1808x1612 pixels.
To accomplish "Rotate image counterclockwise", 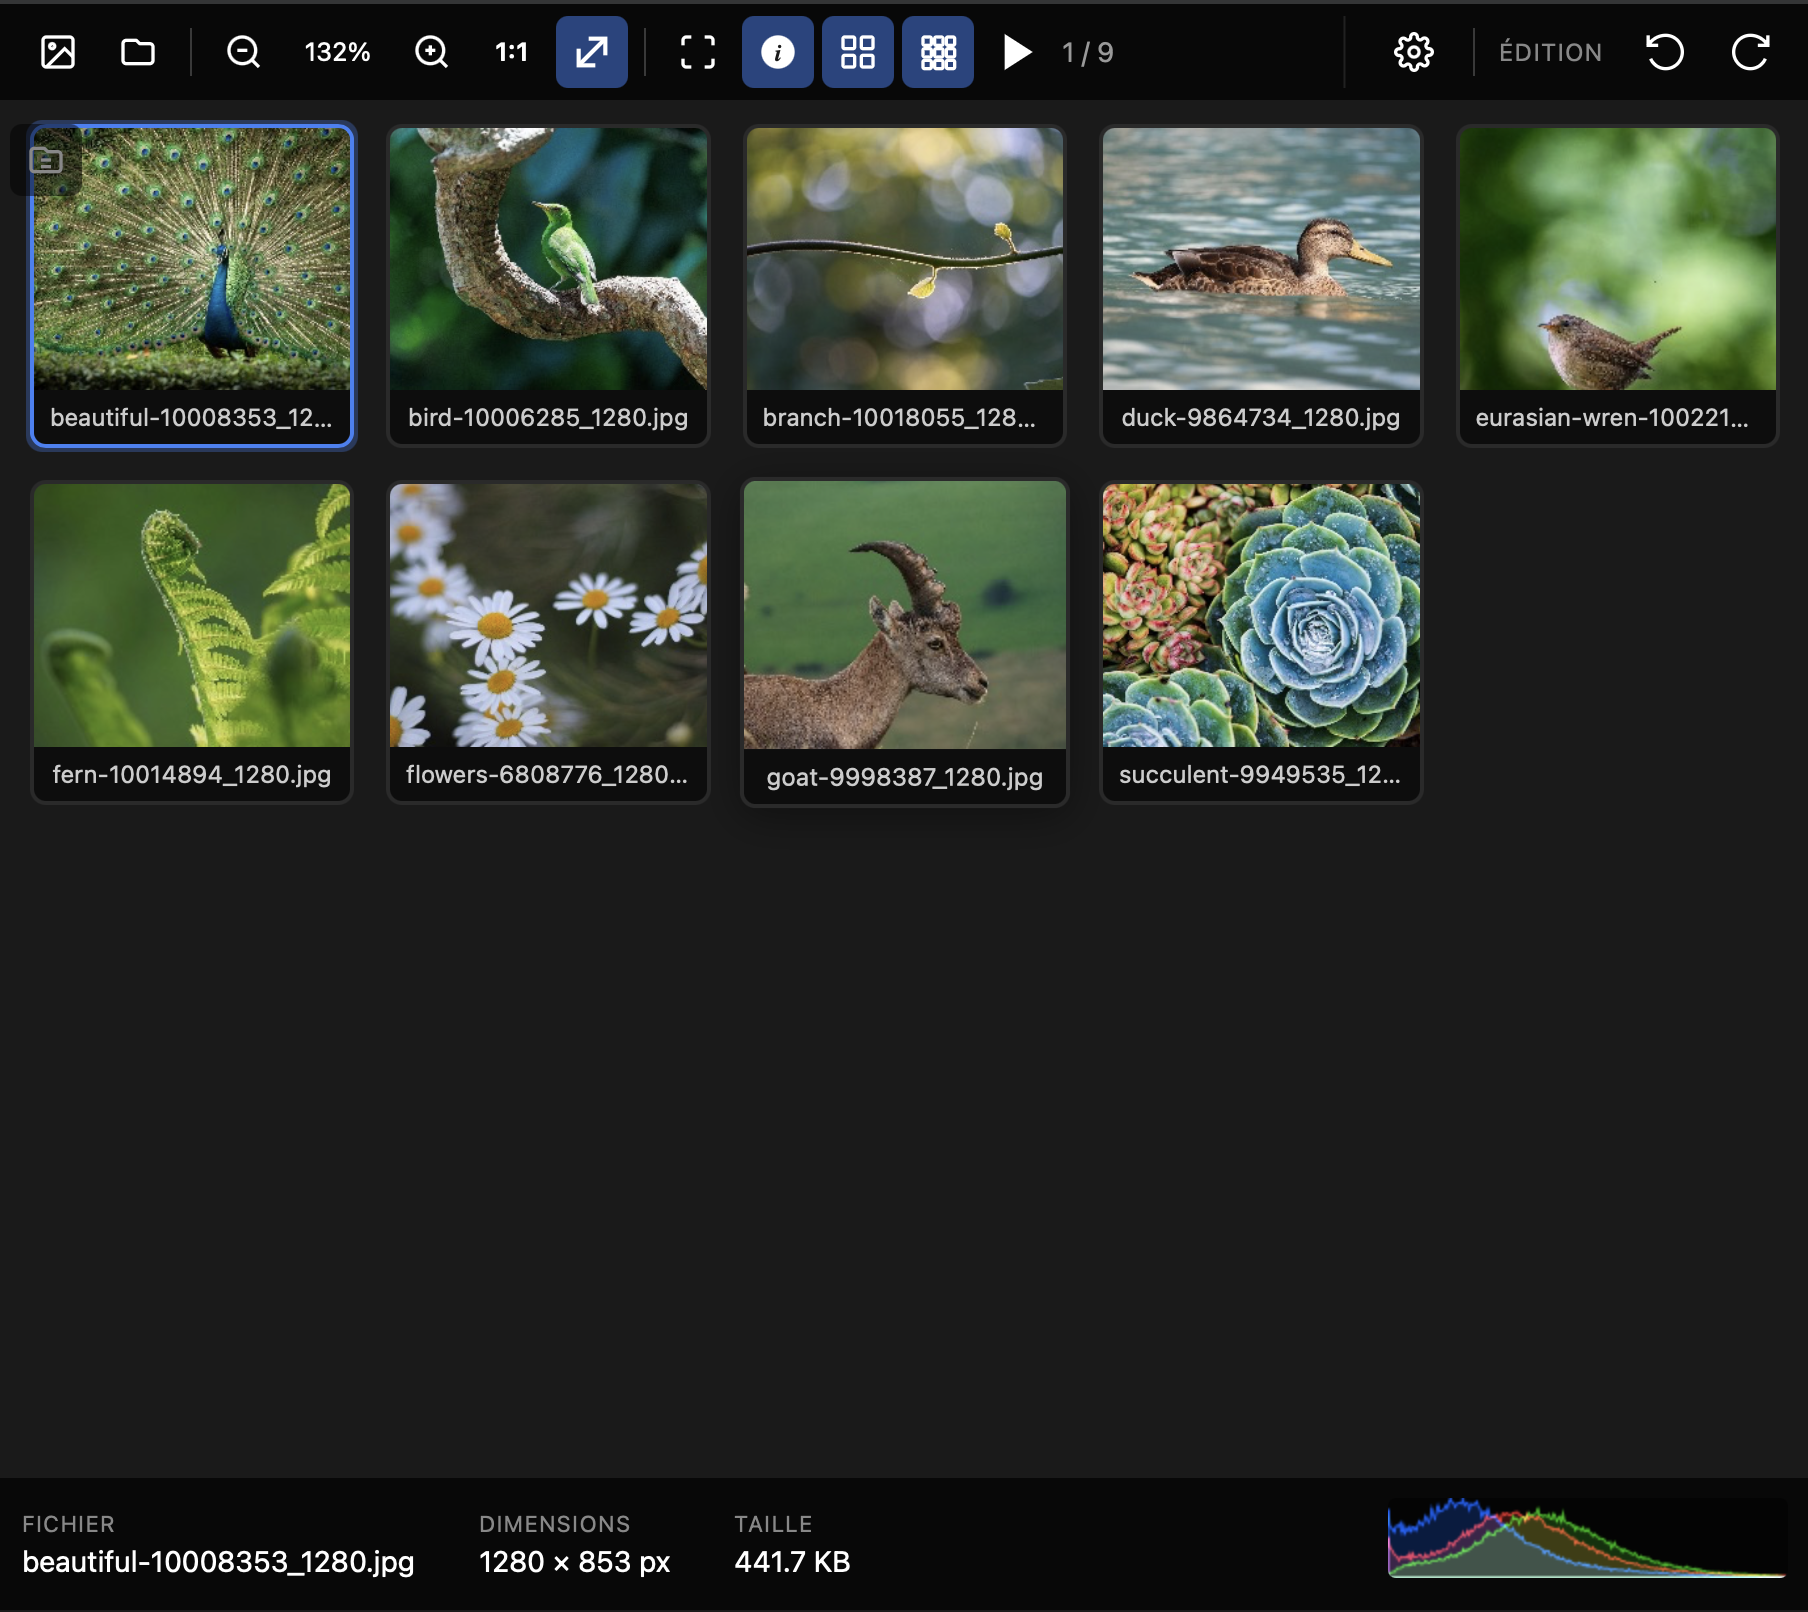I will pyautogui.click(x=1665, y=52).
